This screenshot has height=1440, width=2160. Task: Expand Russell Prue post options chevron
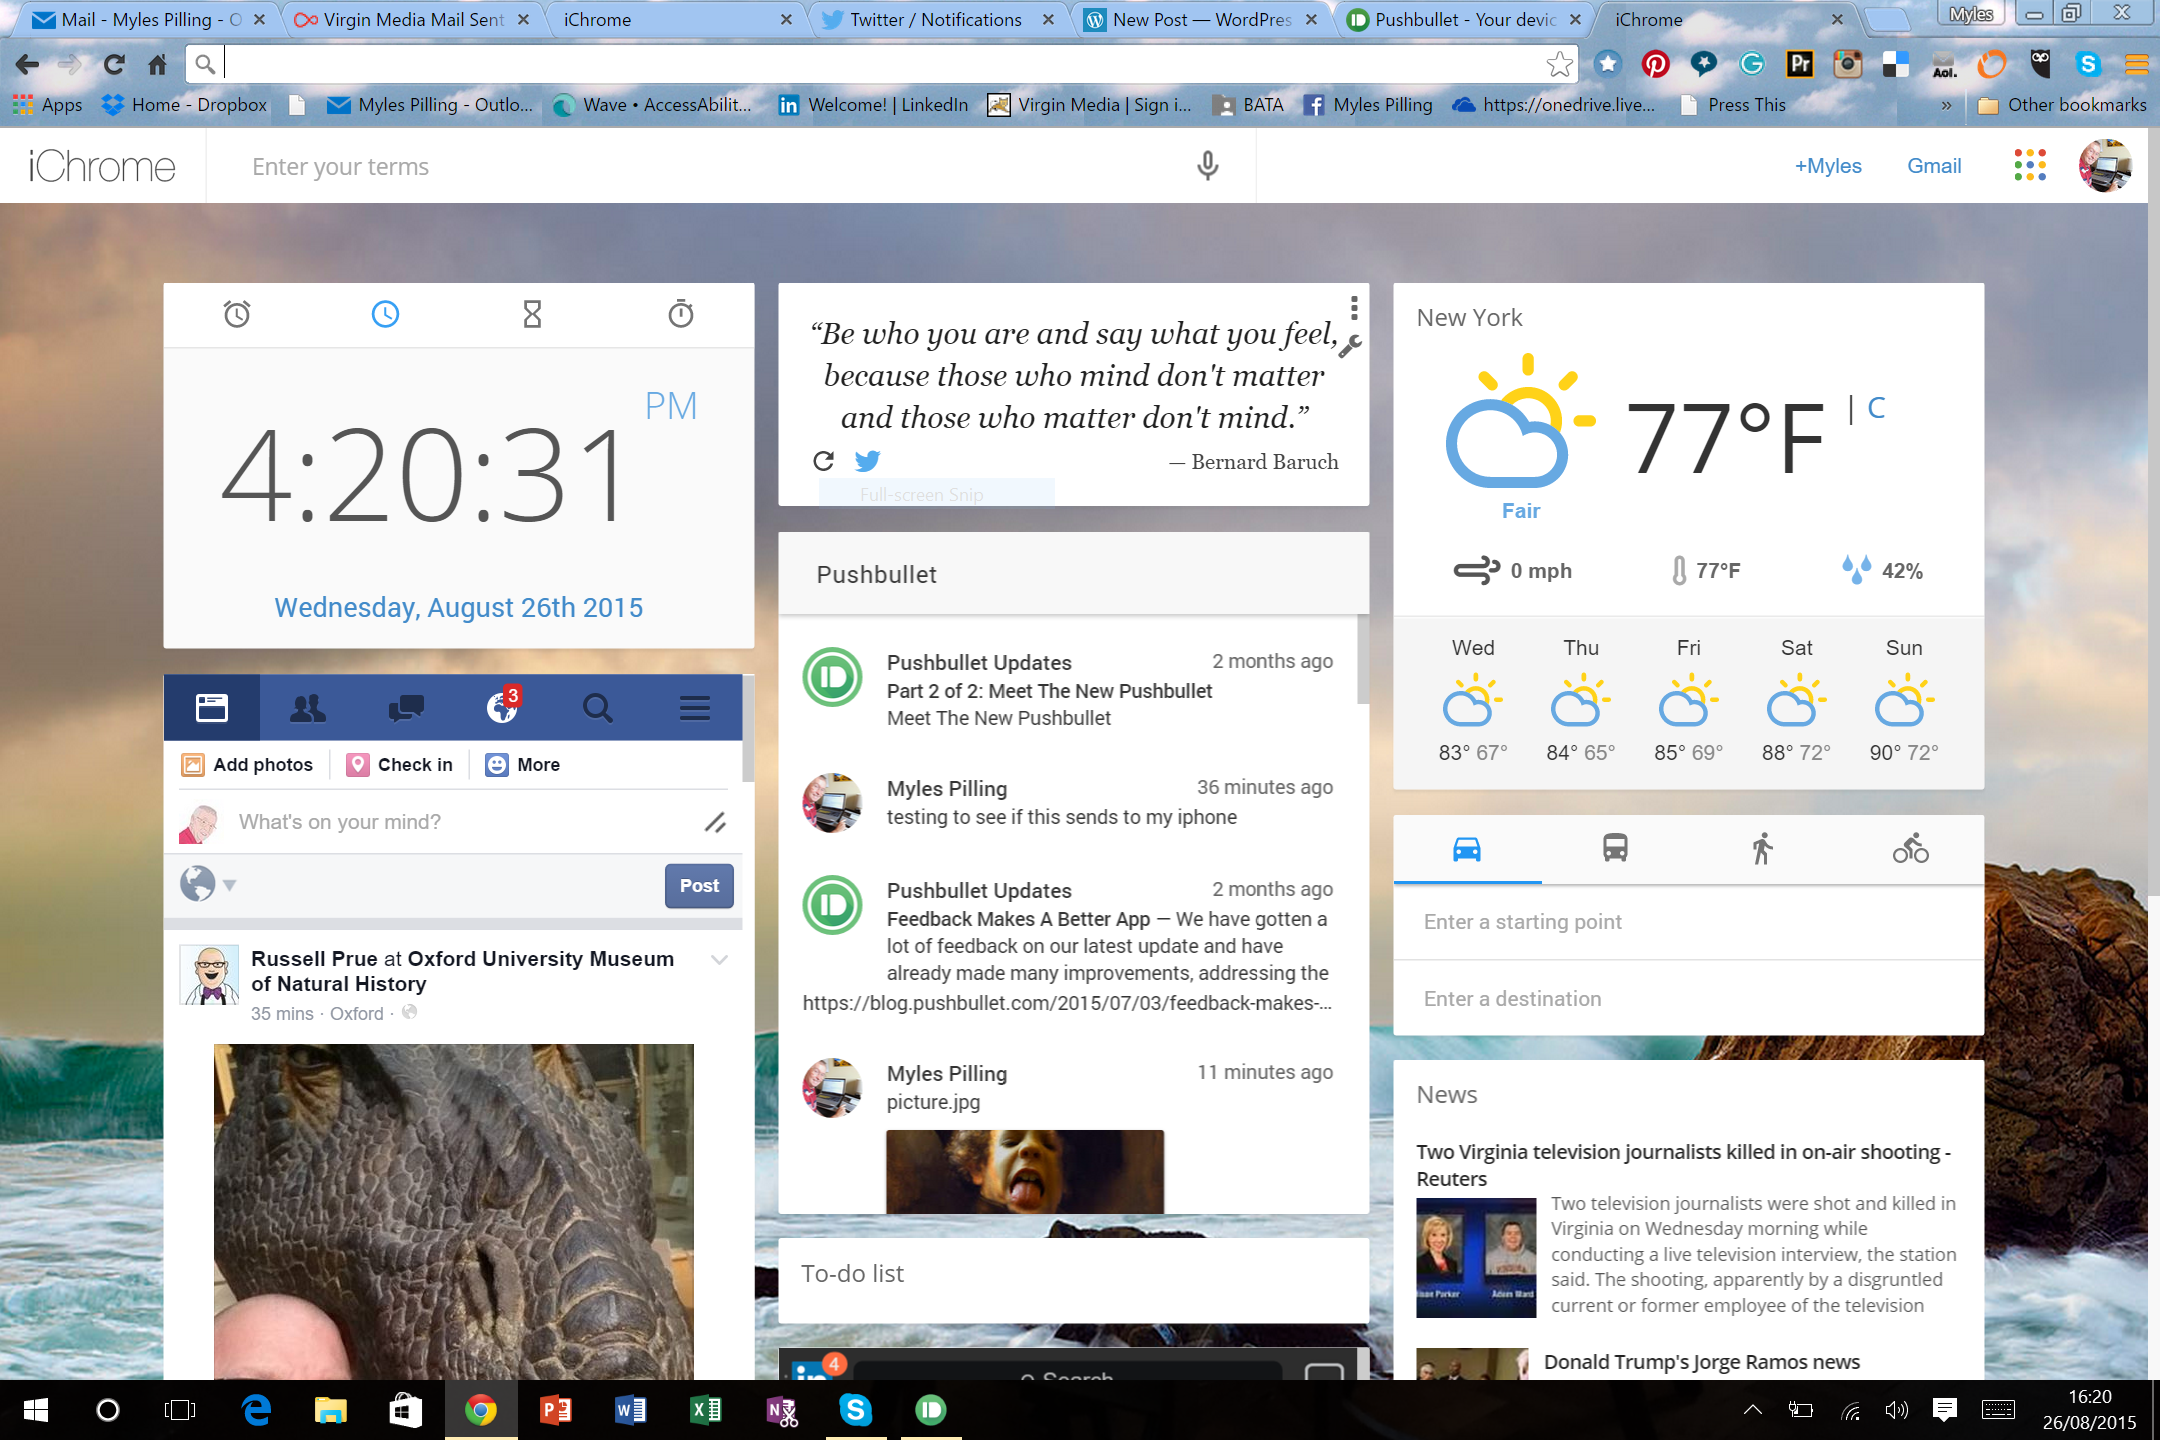719,960
